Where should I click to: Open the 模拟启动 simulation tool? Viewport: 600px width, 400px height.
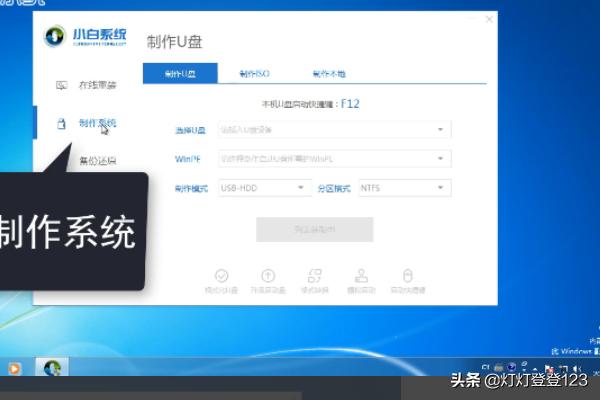pyautogui.click(x=361, y=281)
